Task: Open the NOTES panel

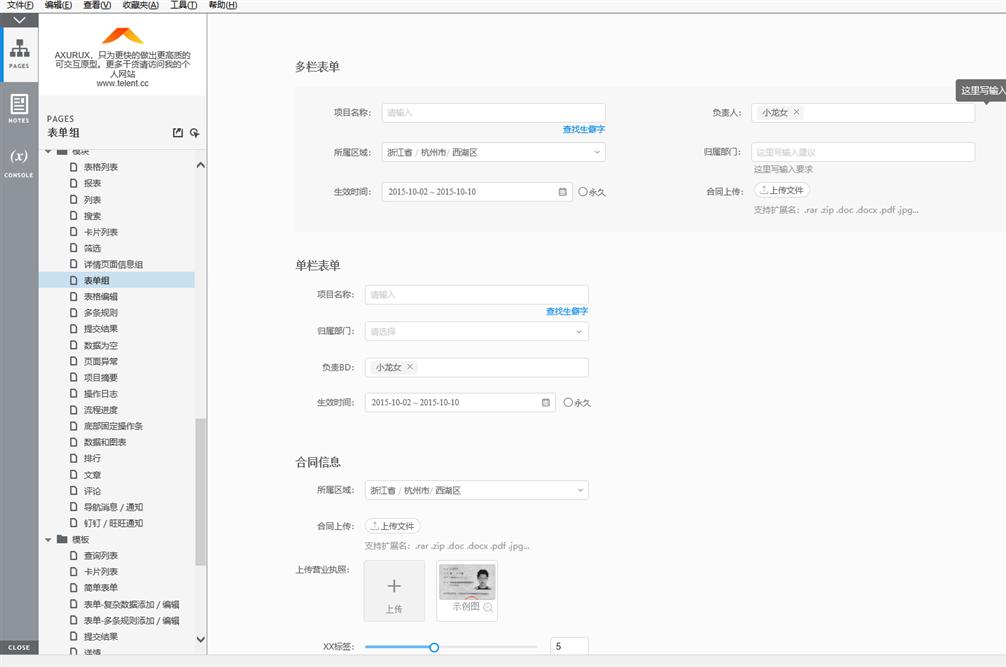Action: (x=19, y=108)
